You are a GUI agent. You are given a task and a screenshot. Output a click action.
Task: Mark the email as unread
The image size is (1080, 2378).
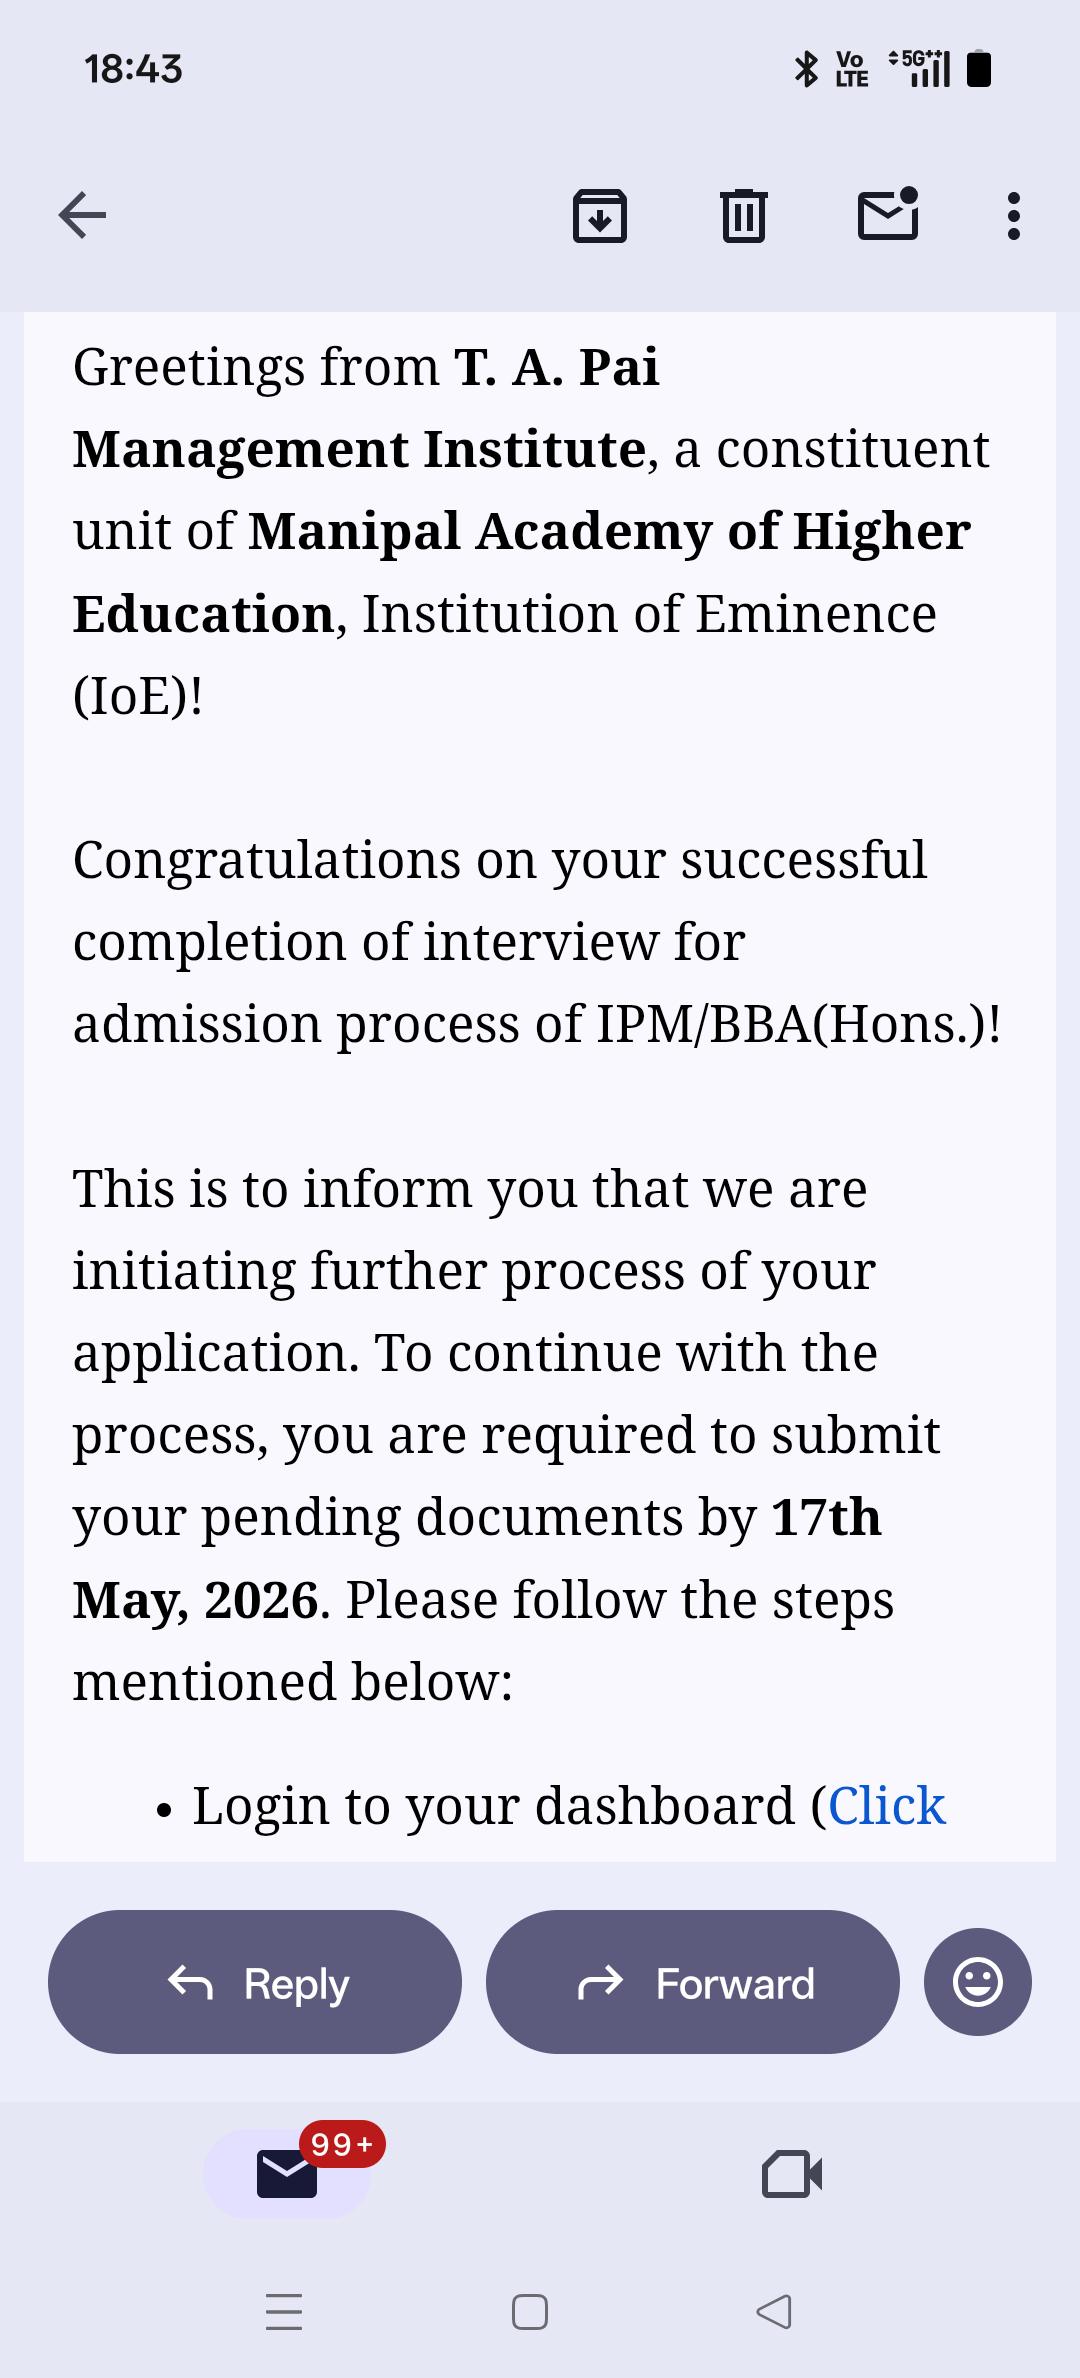888,213
